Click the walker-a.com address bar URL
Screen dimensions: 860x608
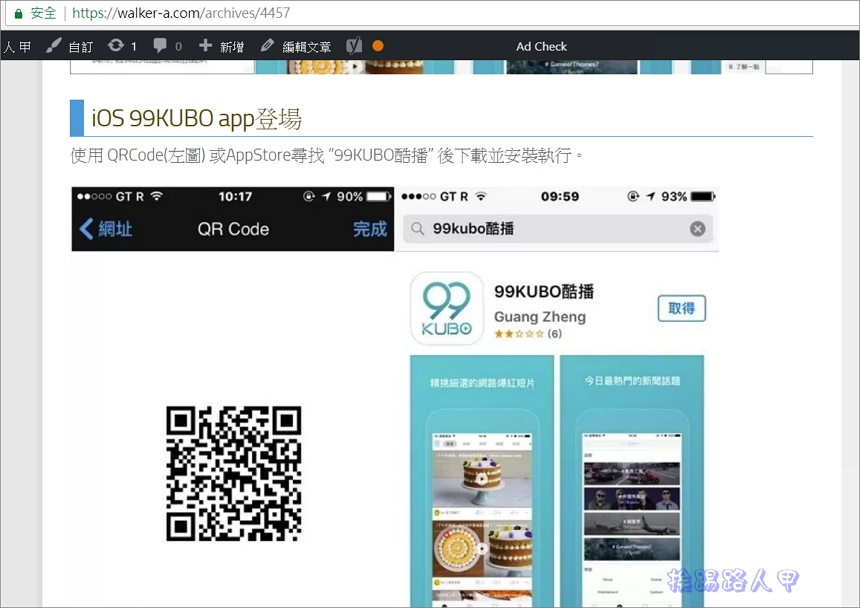click(181, 13)
